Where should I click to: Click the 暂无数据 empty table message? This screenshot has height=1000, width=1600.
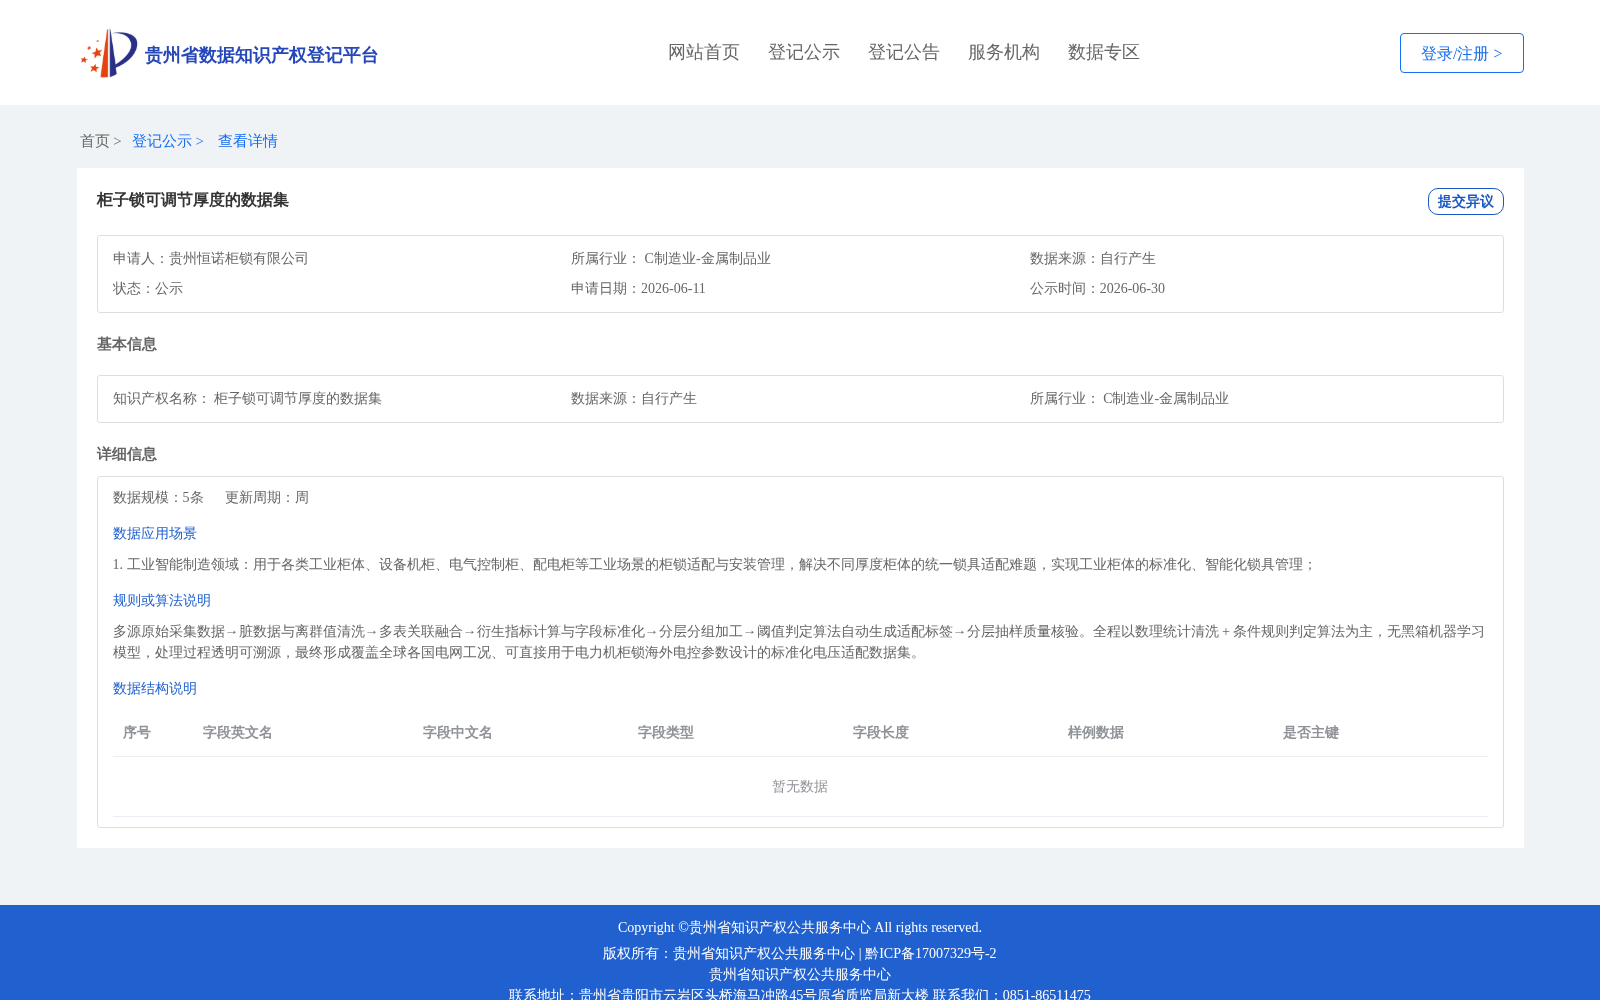(800, 786)
